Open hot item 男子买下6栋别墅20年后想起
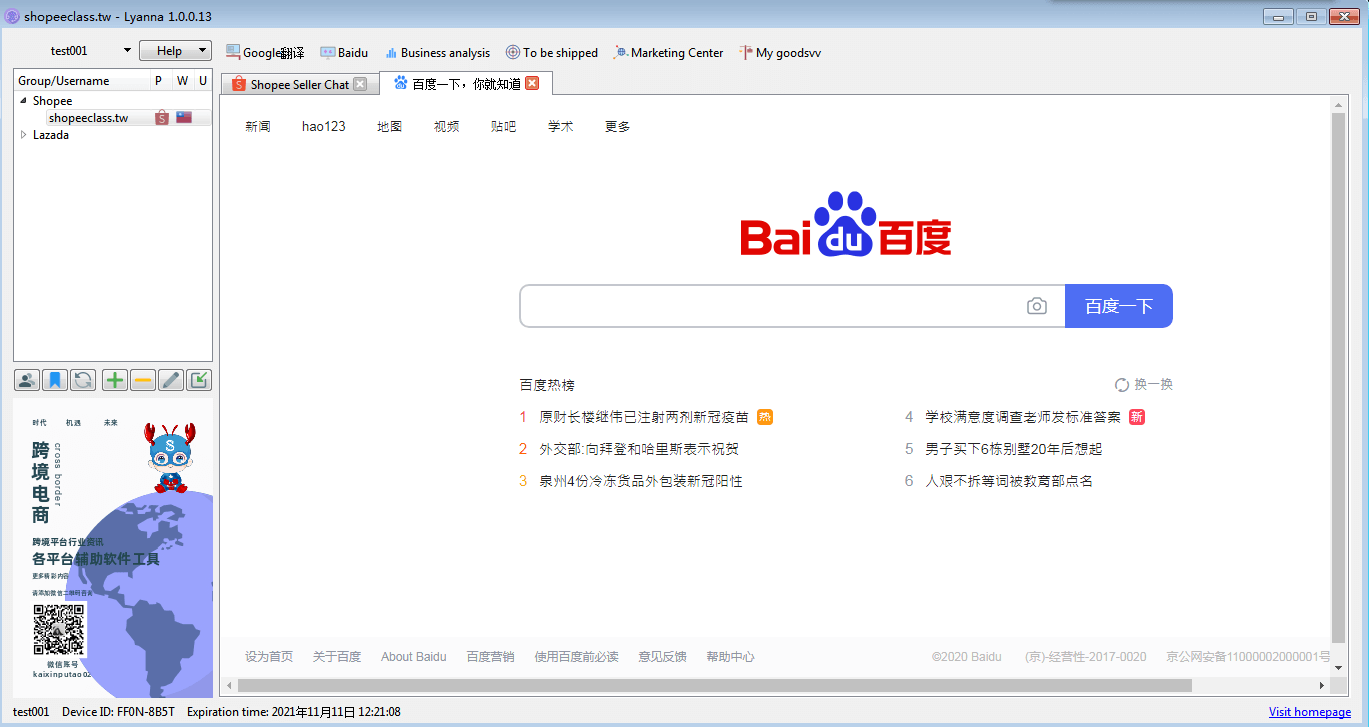 (x=1014, y=449)
